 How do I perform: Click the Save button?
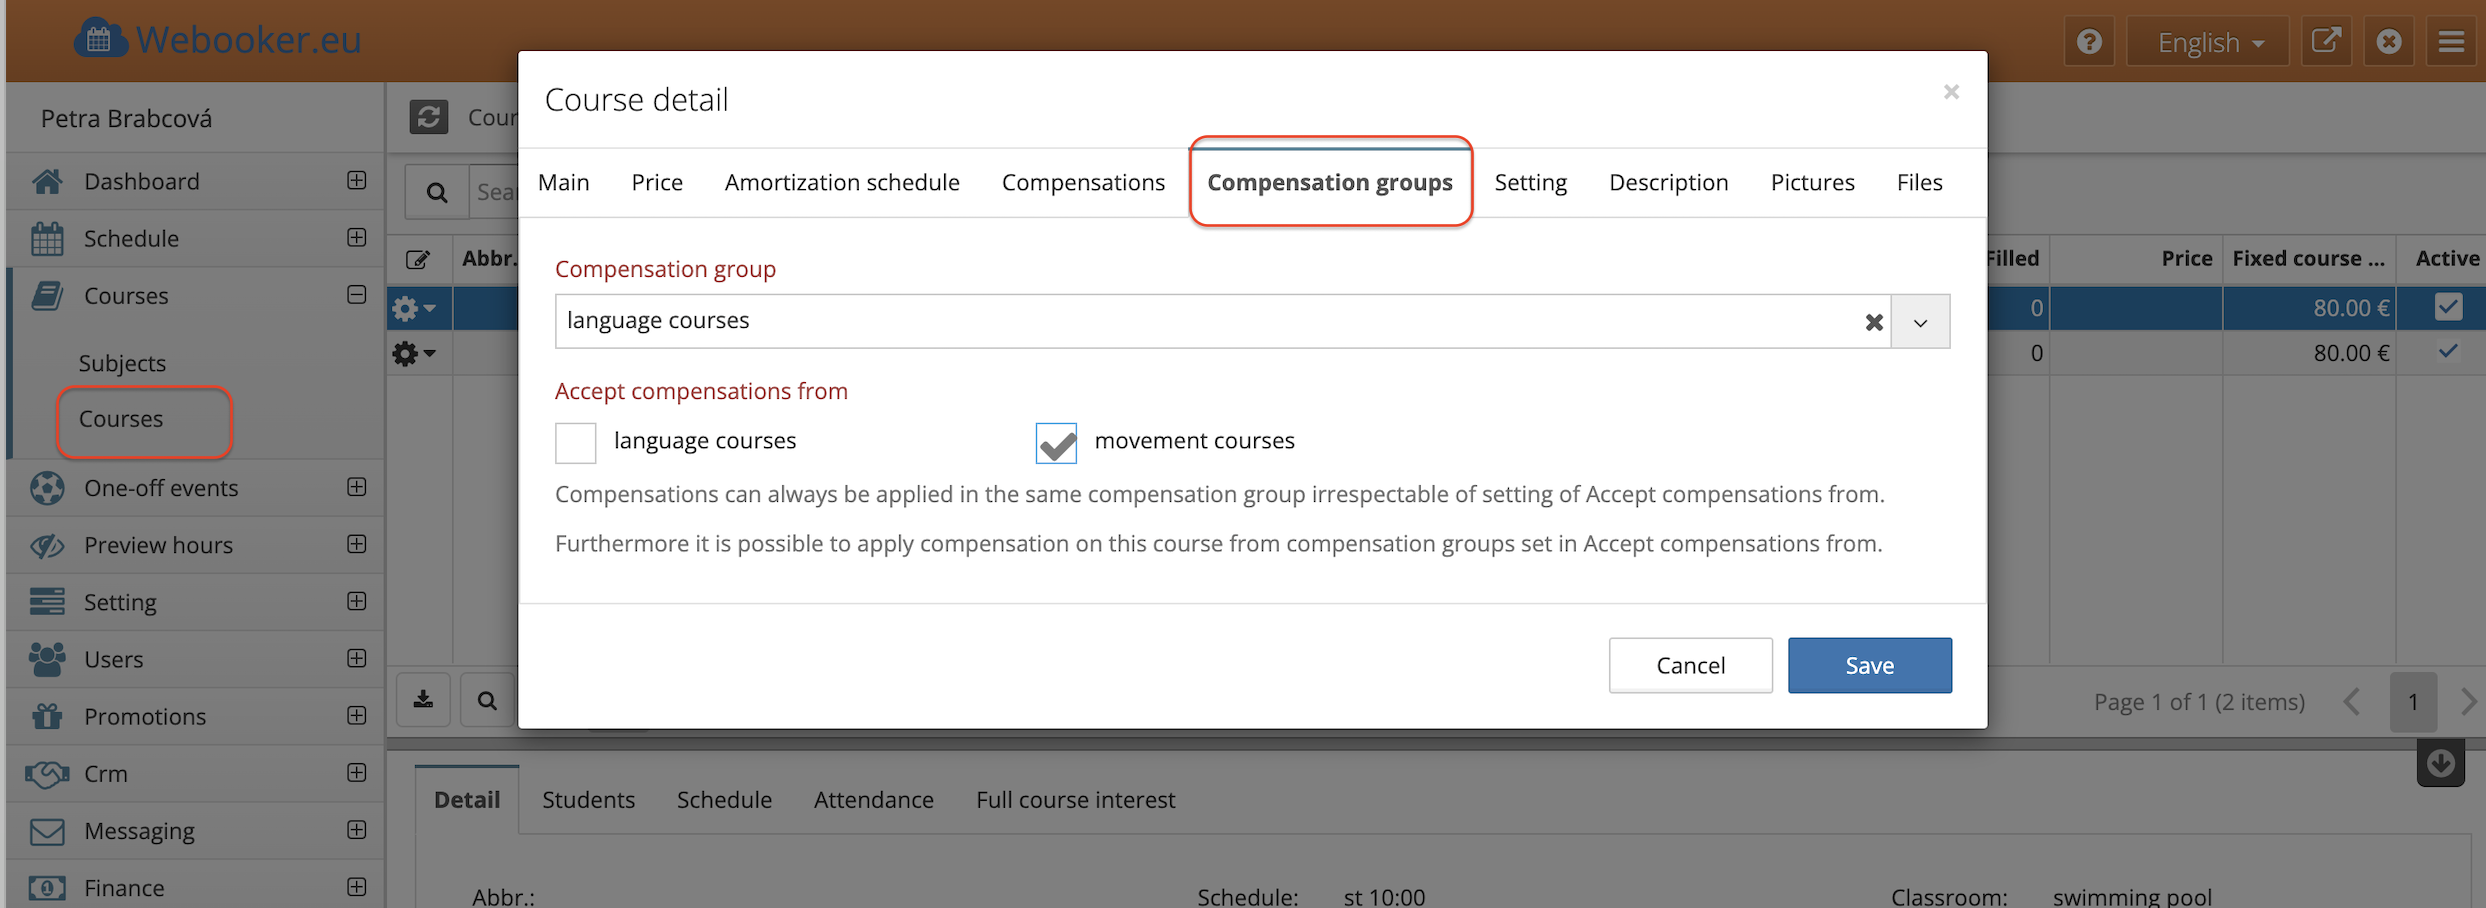tap(1869, 665)
